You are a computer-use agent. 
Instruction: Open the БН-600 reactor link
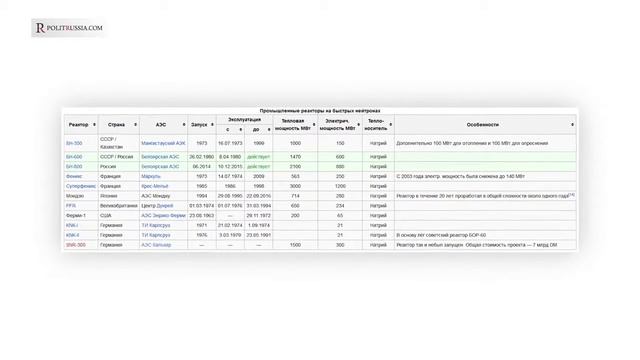pos(74,157)
